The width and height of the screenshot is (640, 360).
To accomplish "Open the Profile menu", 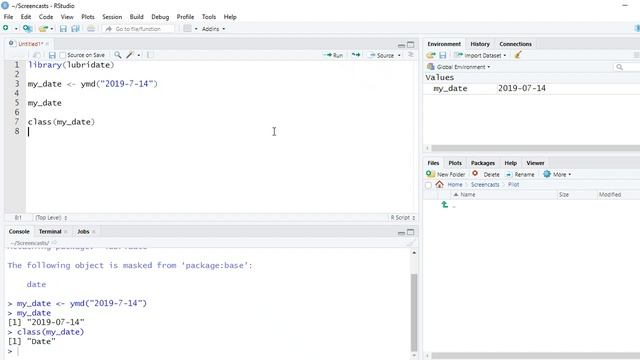I will click(x=185, y=17).
